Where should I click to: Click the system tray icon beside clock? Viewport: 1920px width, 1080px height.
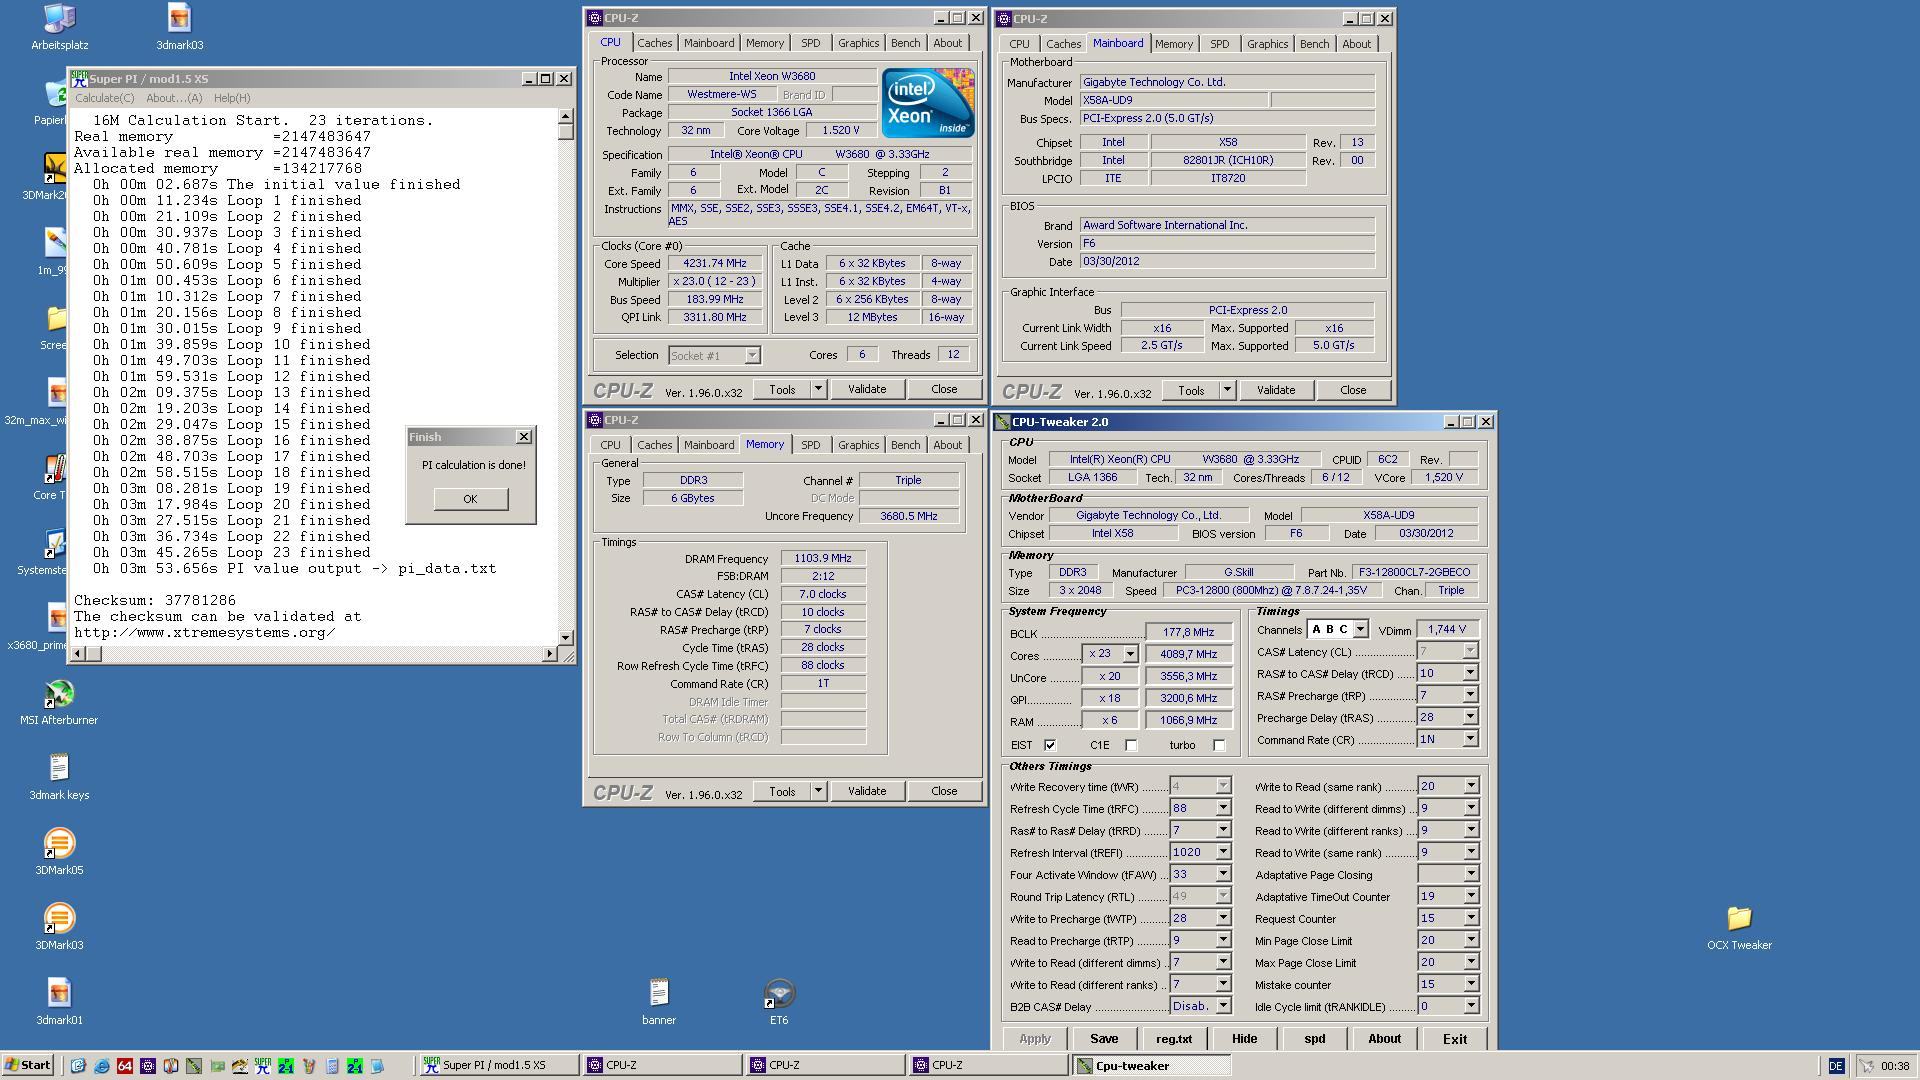tap(1866, 1066)
